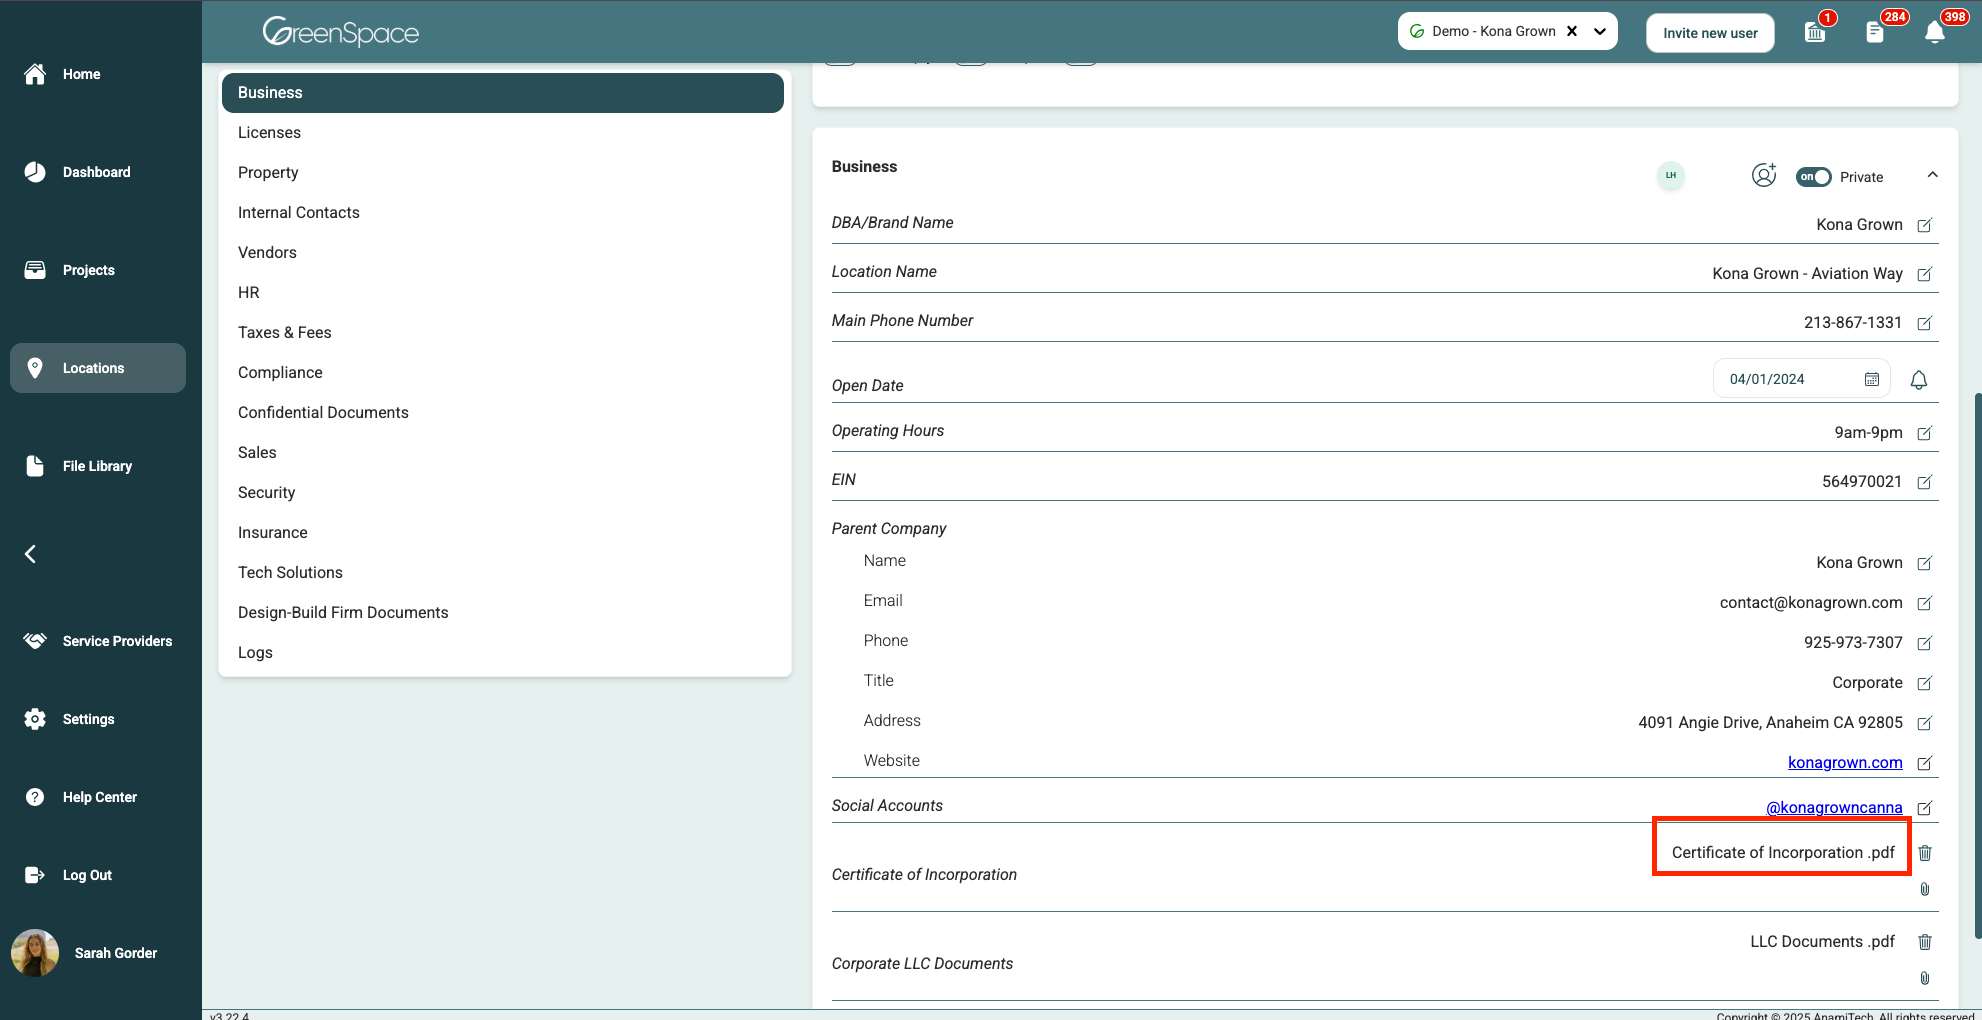1982x1020 pixels.
Task: Click the add user icon in Business header
Action: pyautogui.click(x=1764, y=176)
